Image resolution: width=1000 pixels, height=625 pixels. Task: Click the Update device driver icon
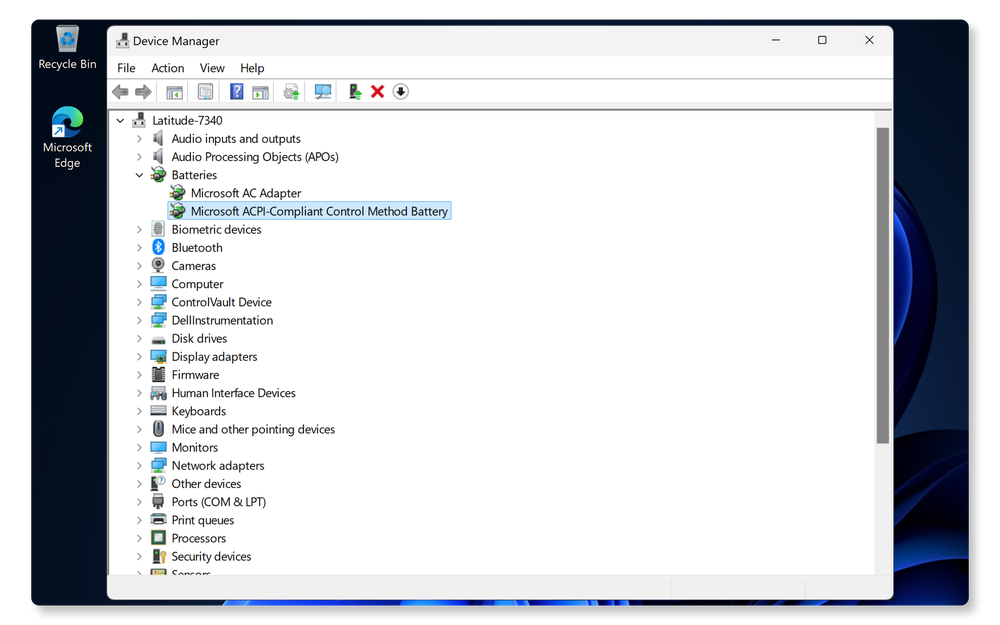(x=291, y=92)
